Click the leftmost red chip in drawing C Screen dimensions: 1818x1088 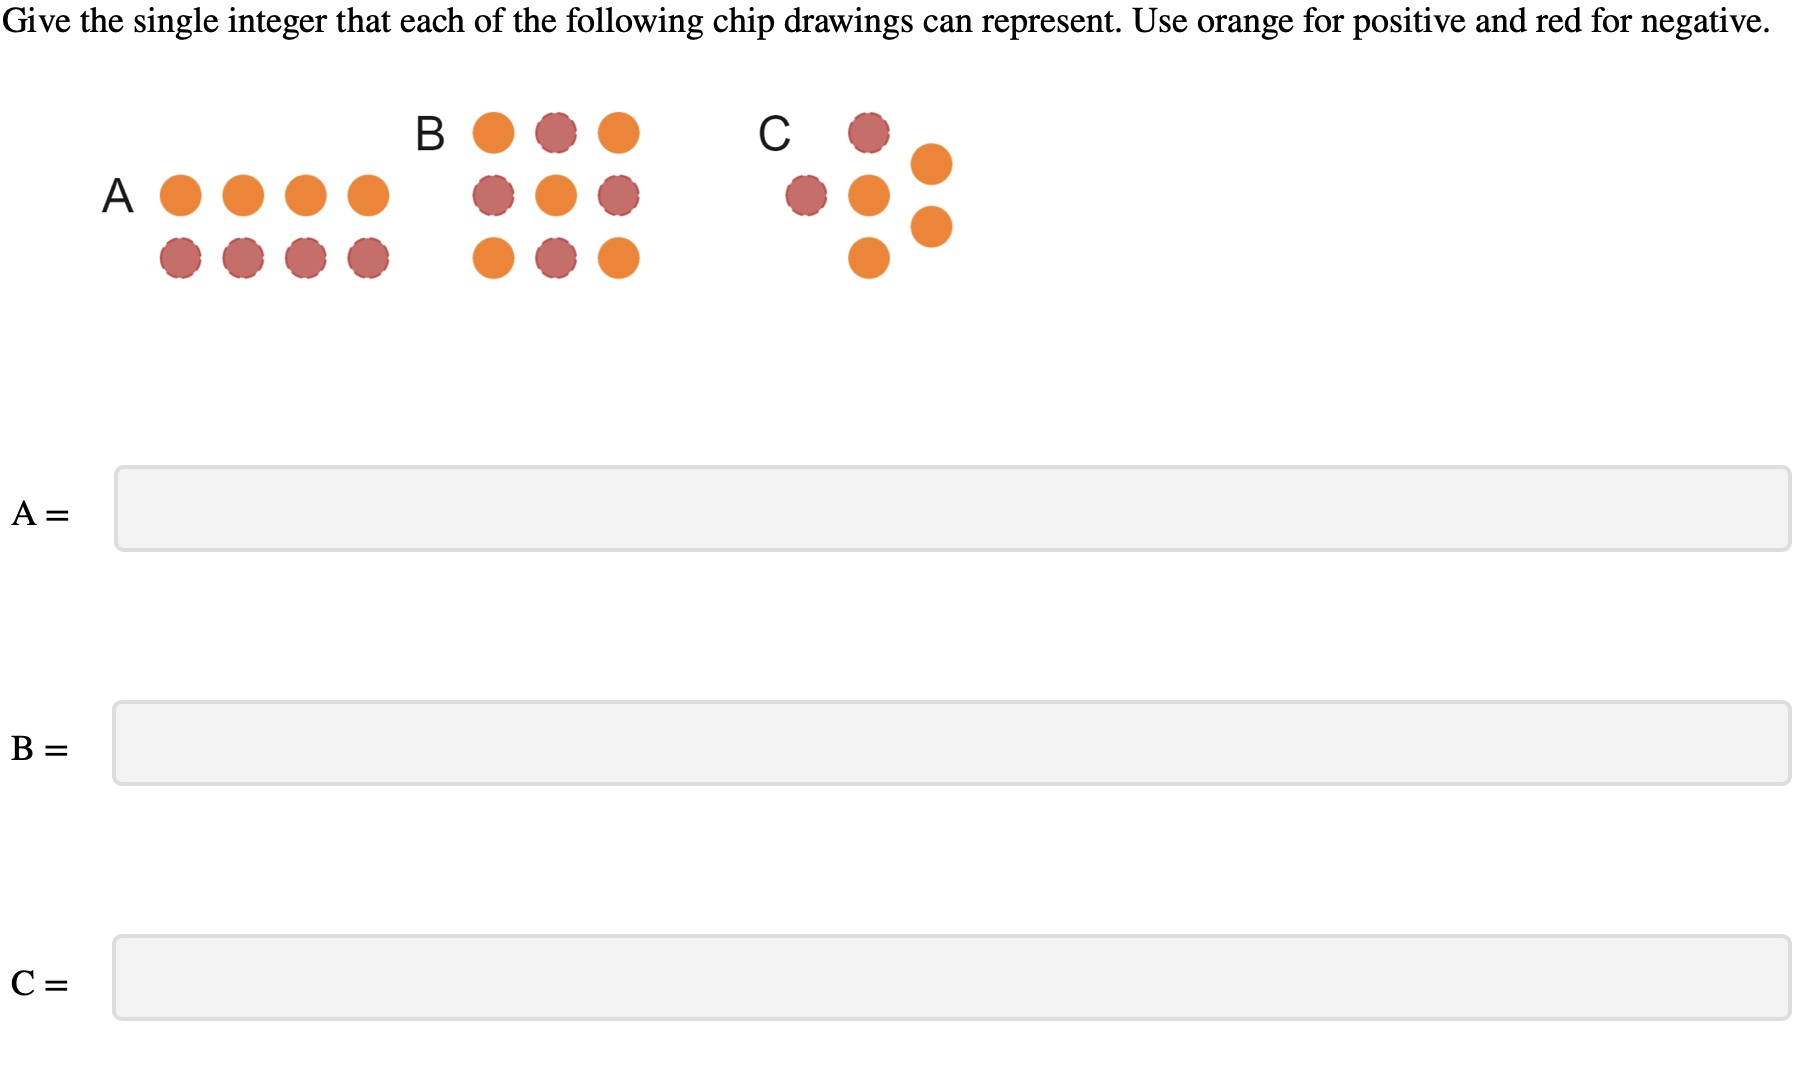806,196
